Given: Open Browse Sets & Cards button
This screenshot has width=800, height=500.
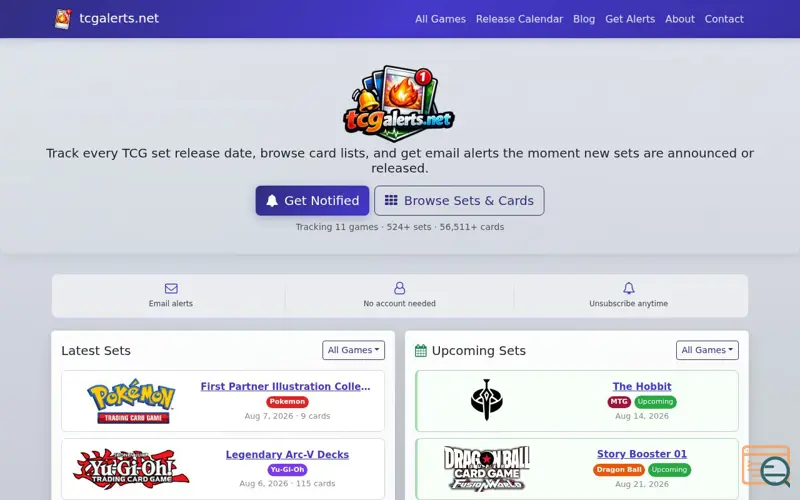Looking at the screenshot, I should tap(459, 201).
